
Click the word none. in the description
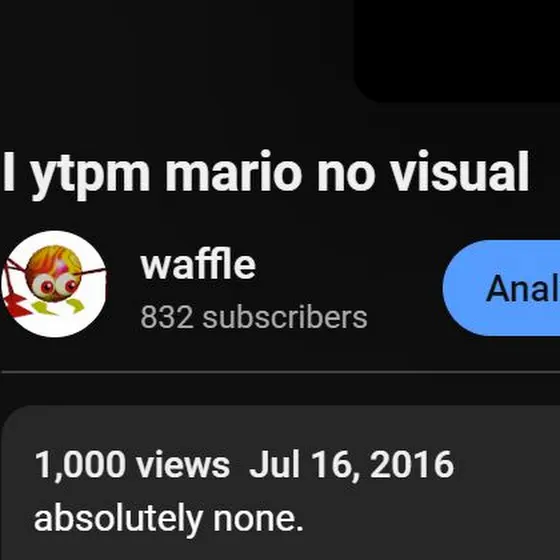tap(258, 519)
